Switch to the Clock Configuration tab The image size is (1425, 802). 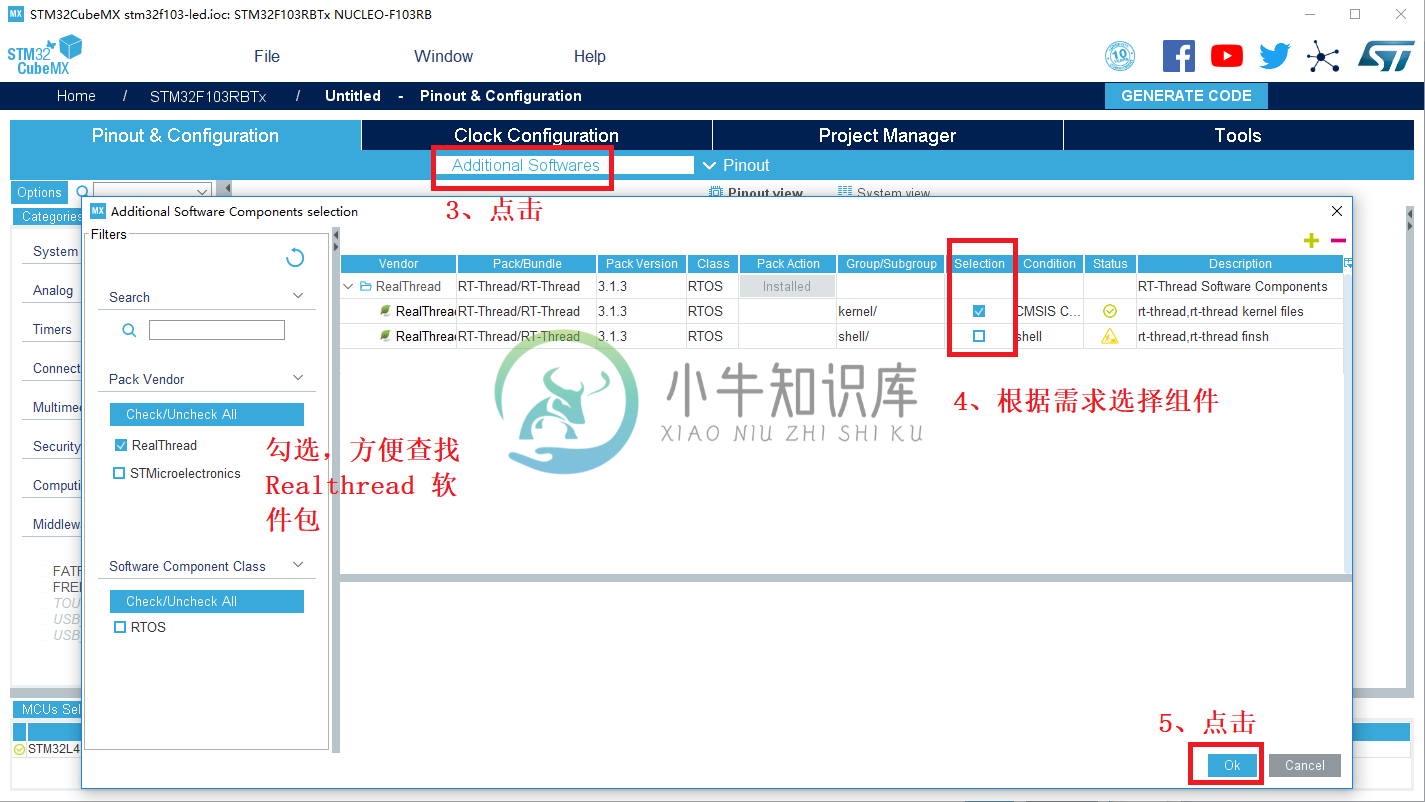[537, 135]
